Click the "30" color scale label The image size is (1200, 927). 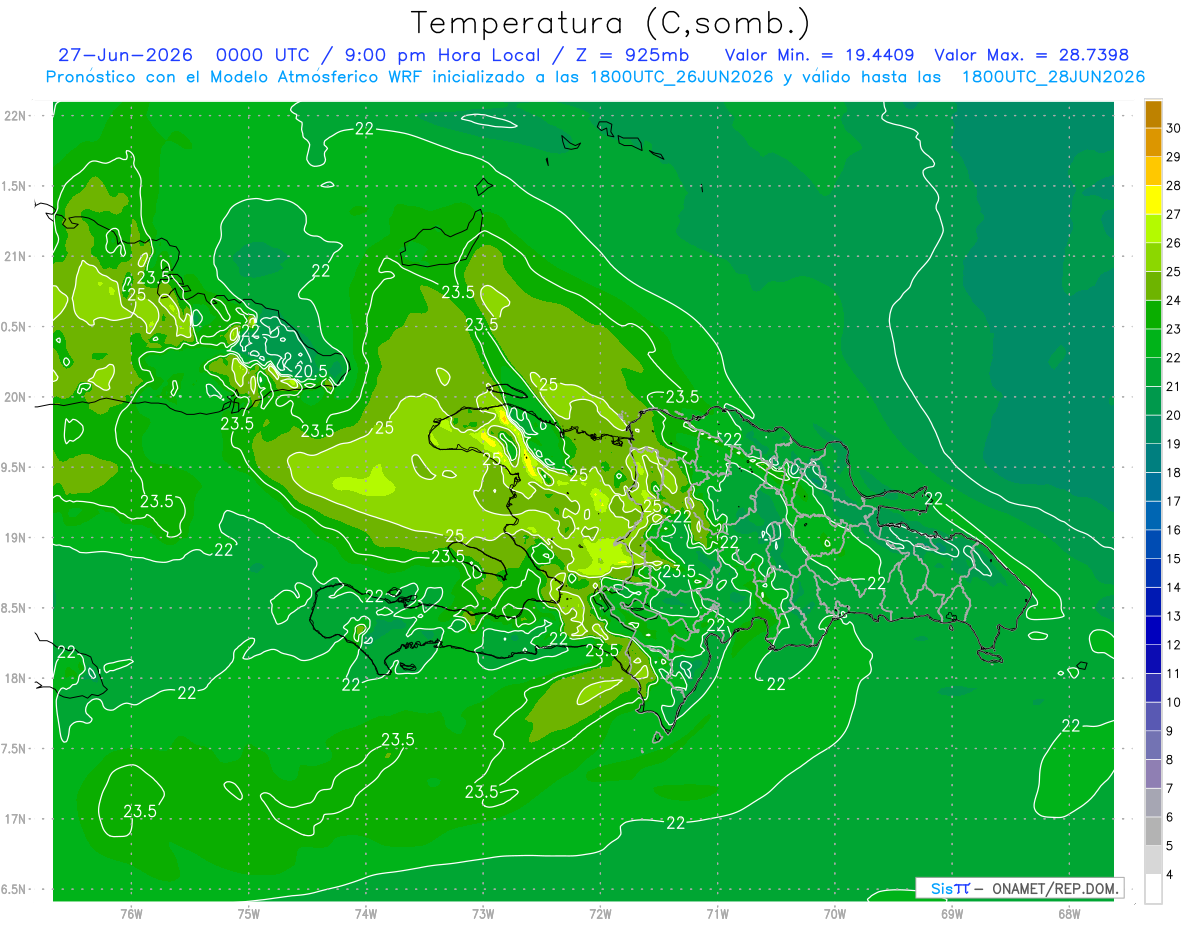point(1174,128)
